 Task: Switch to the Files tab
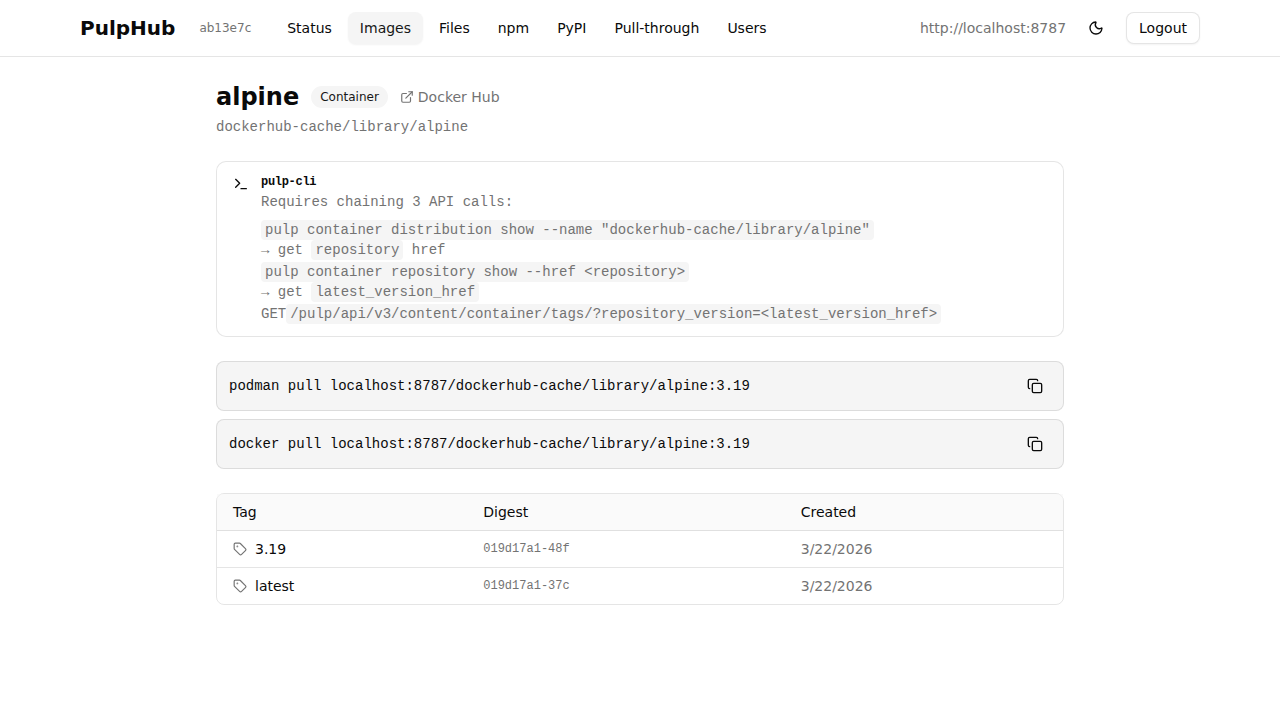point(454,28)
